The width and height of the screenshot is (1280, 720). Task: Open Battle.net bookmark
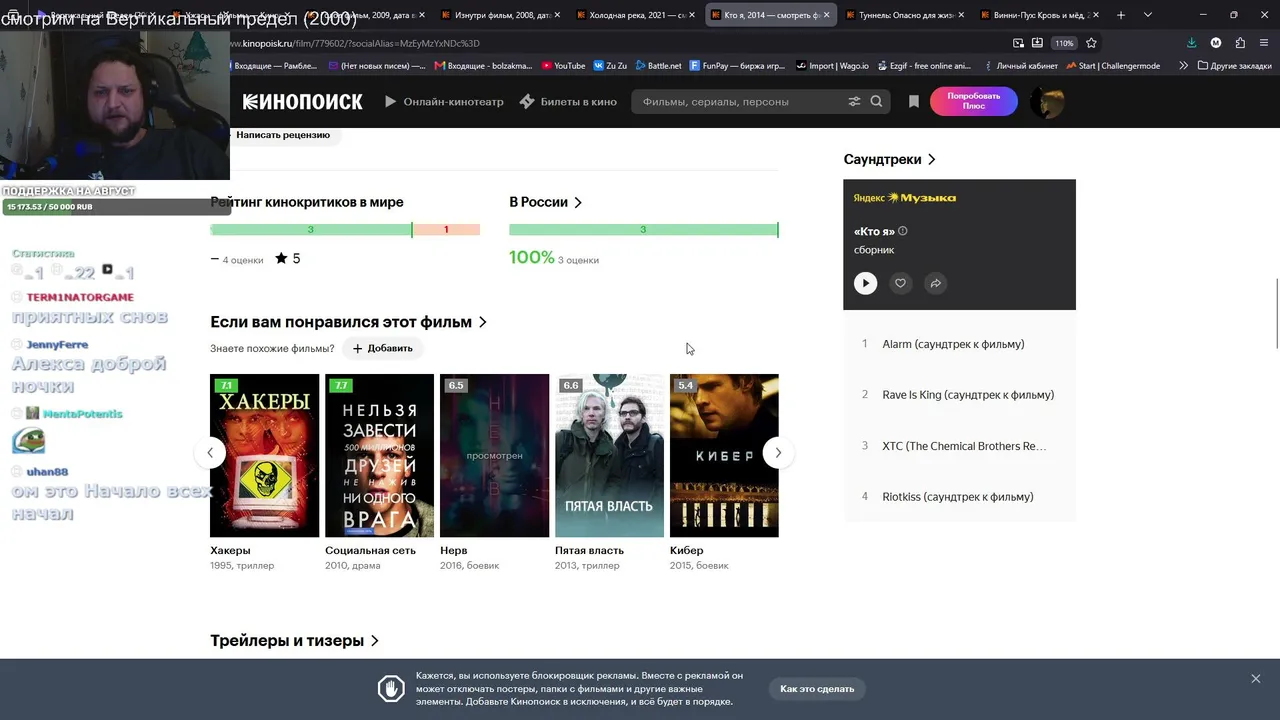(657, 66)
